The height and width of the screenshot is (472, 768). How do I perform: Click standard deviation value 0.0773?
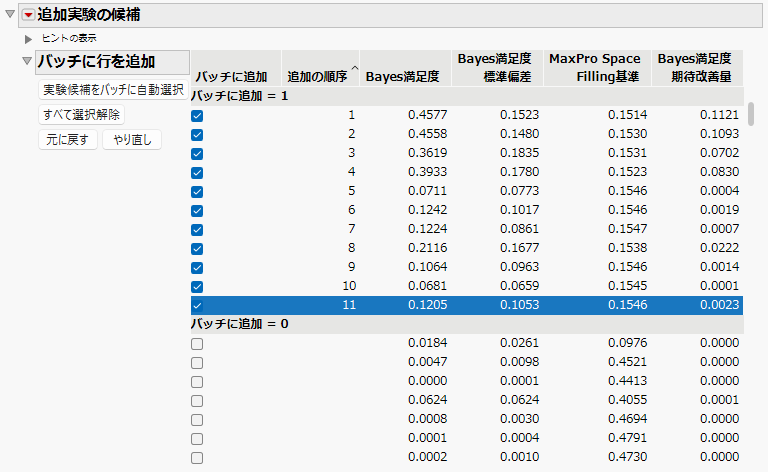coord(519,191)
